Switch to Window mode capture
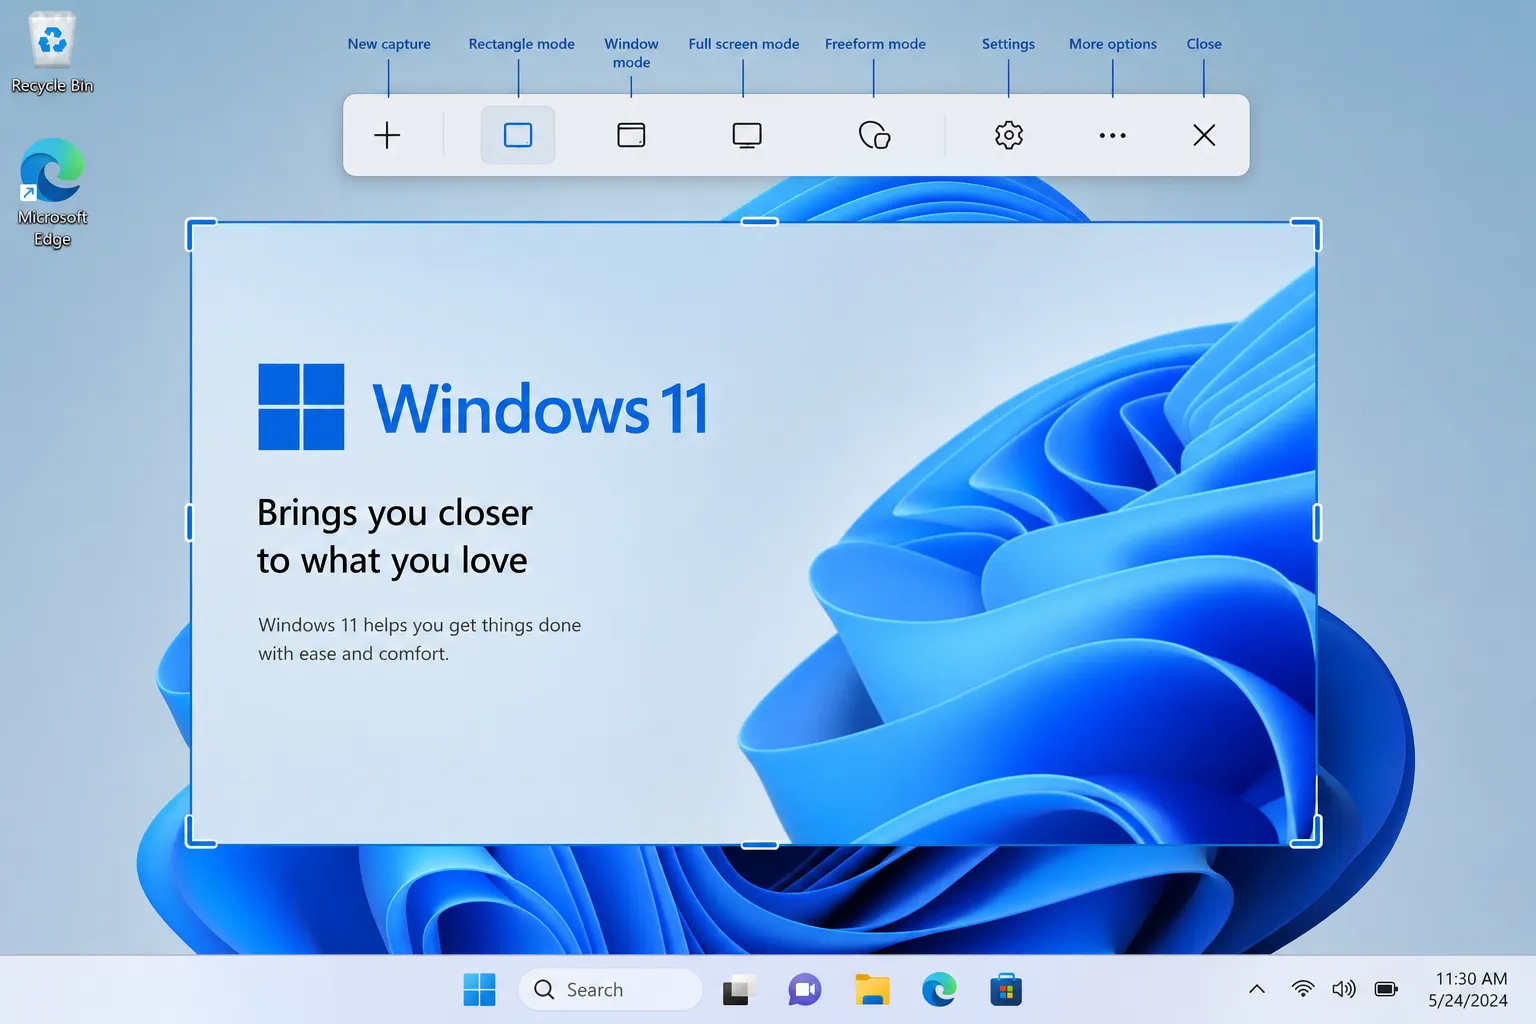 click(x=631, y=135)
